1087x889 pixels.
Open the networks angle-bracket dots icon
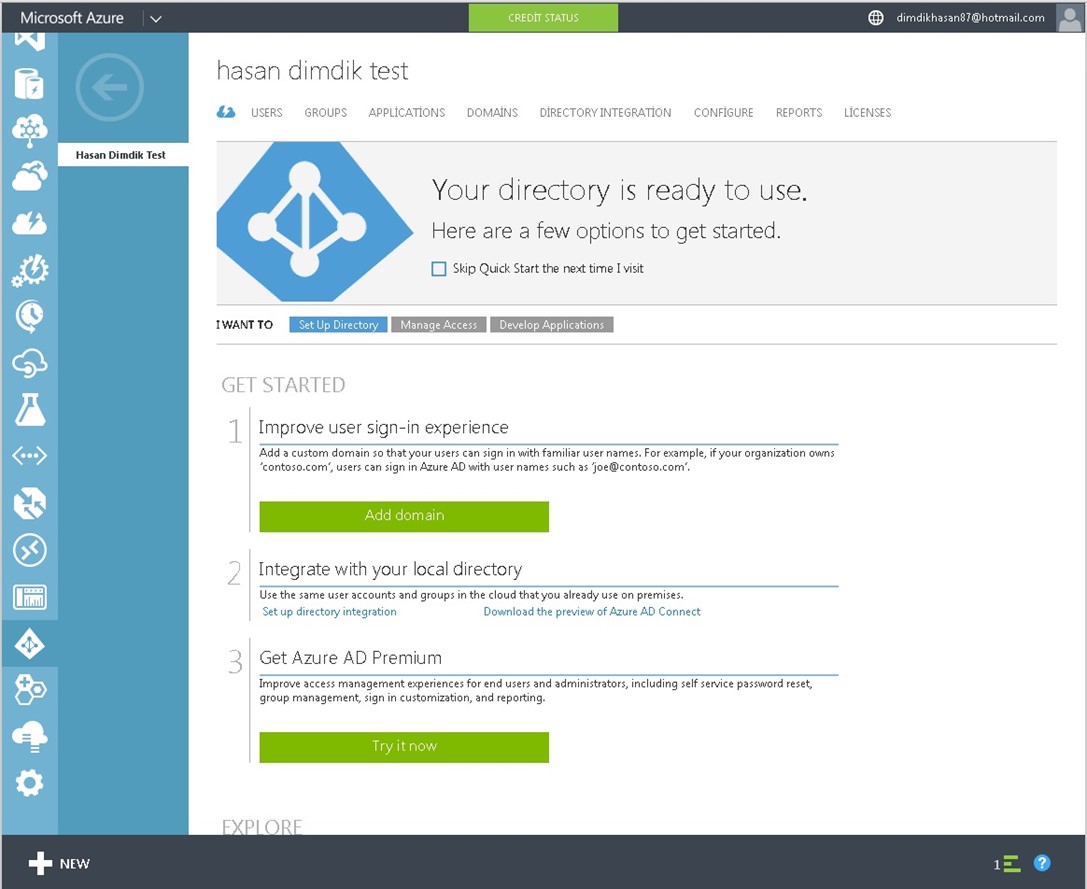pyautogui.click(x=29, y=456)
